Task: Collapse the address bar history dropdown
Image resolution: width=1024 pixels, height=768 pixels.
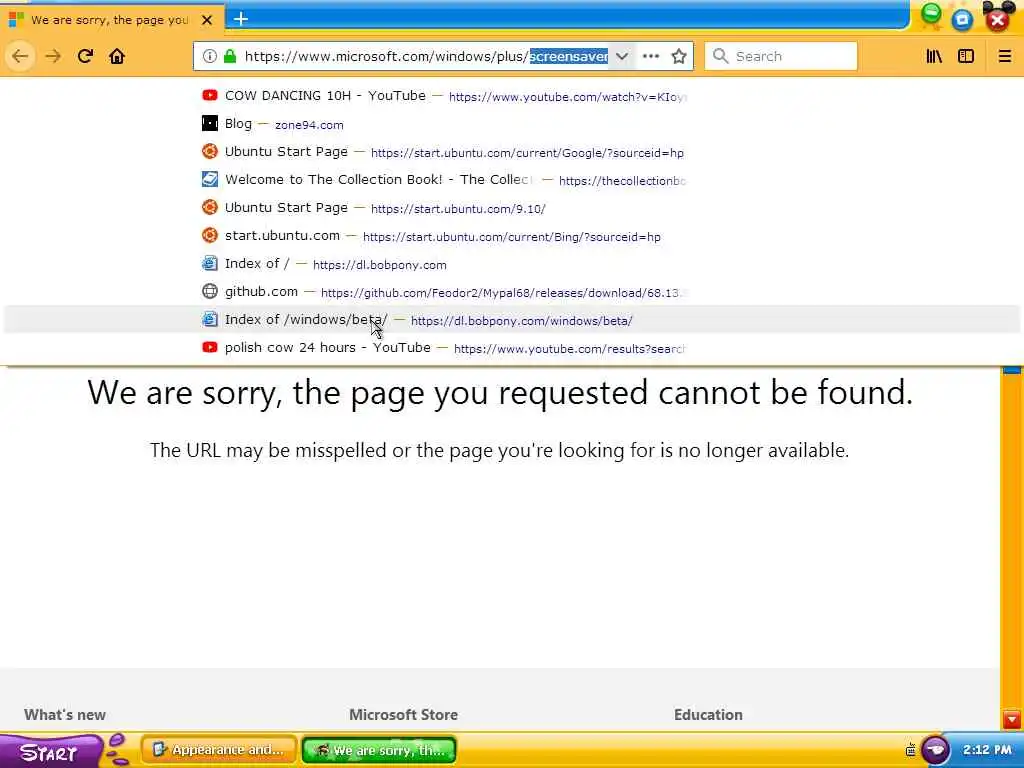Action: tap(622, 56)
